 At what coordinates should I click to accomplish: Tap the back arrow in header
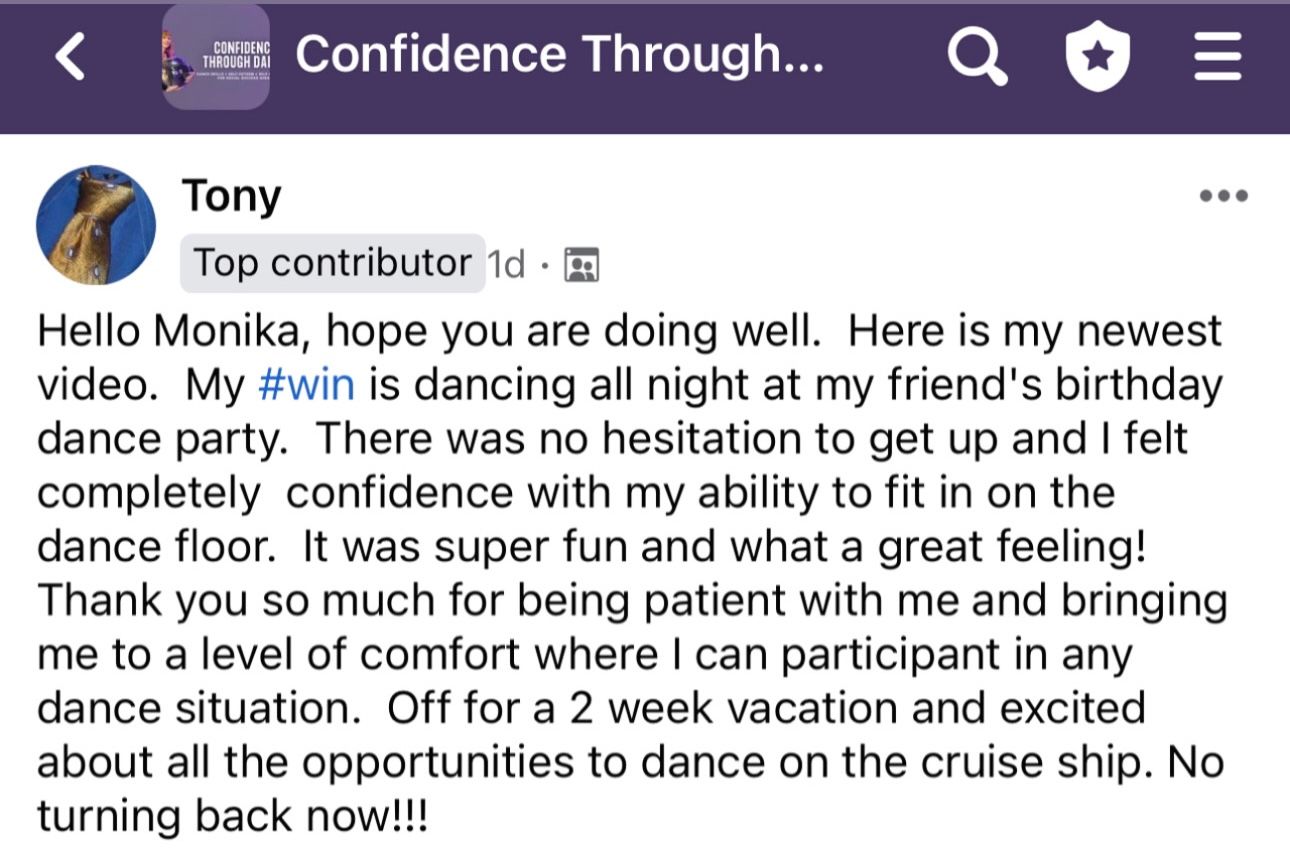pos(70,56)
